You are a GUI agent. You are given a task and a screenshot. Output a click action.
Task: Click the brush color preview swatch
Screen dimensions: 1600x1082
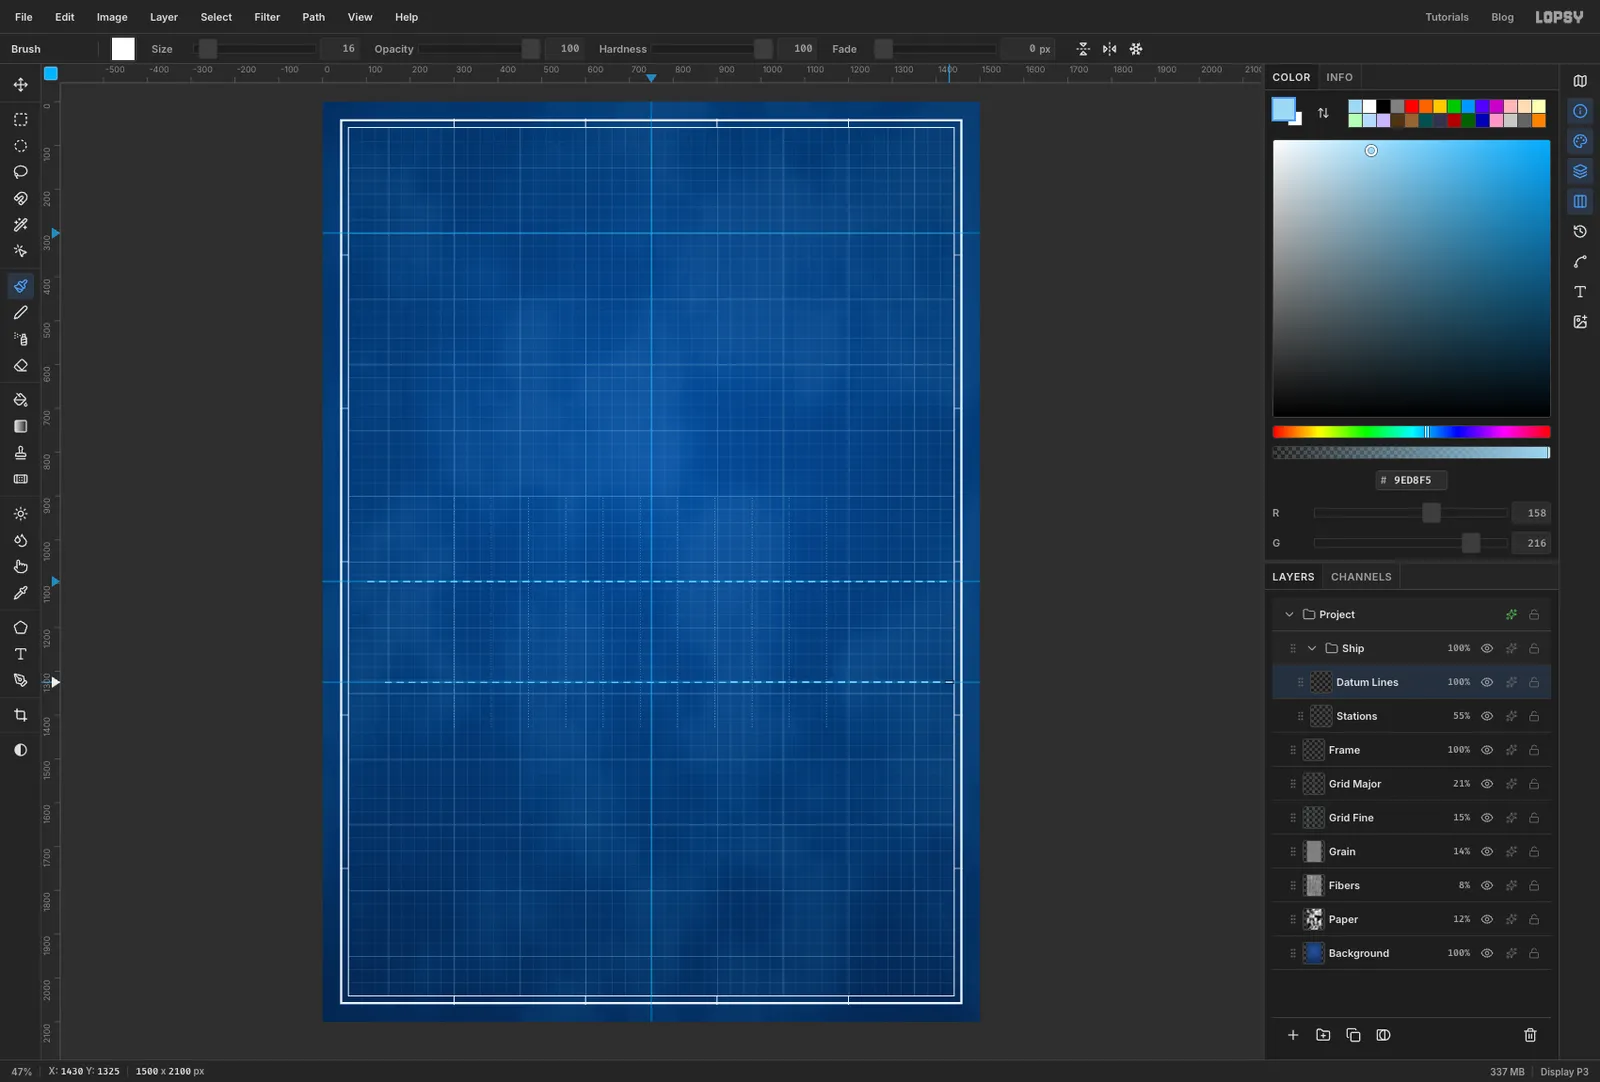click(x=123, y=49)
